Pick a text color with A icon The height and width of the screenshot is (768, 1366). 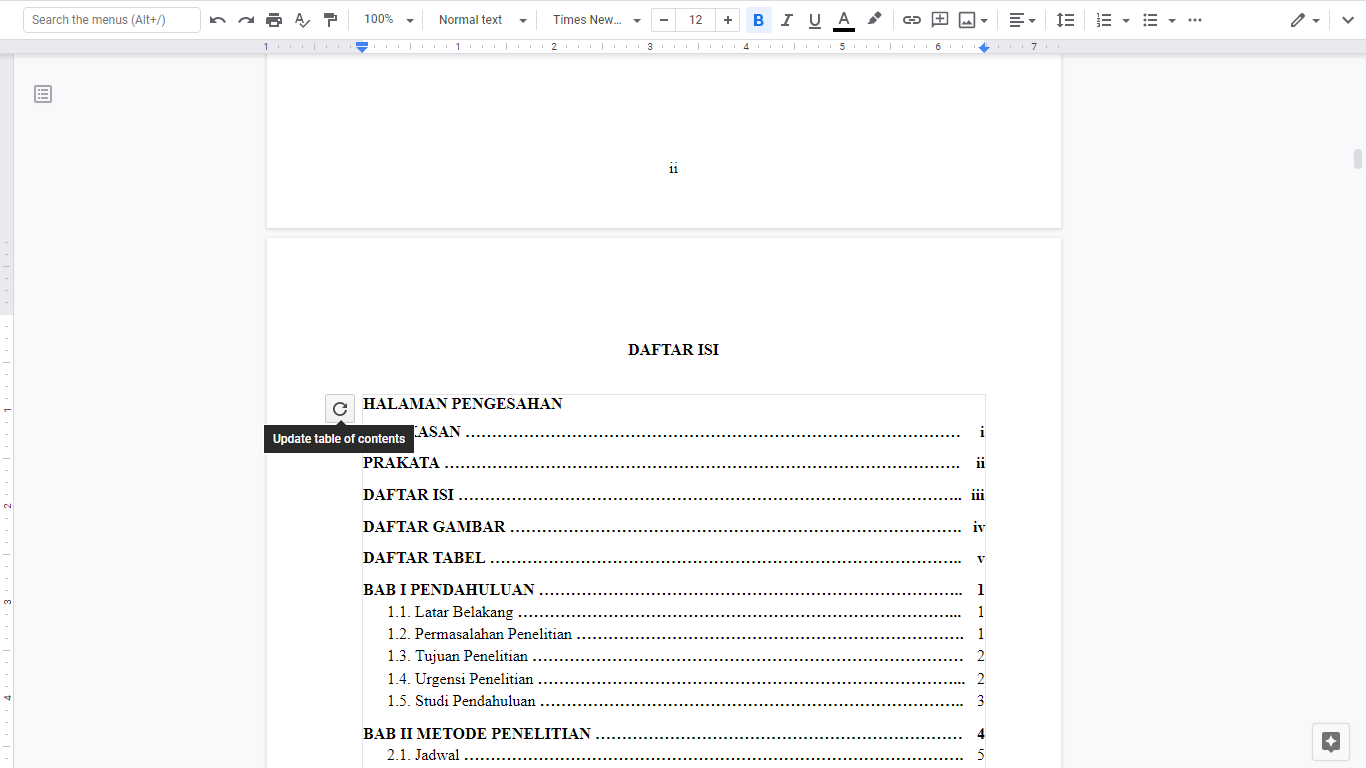click(843, 20)
